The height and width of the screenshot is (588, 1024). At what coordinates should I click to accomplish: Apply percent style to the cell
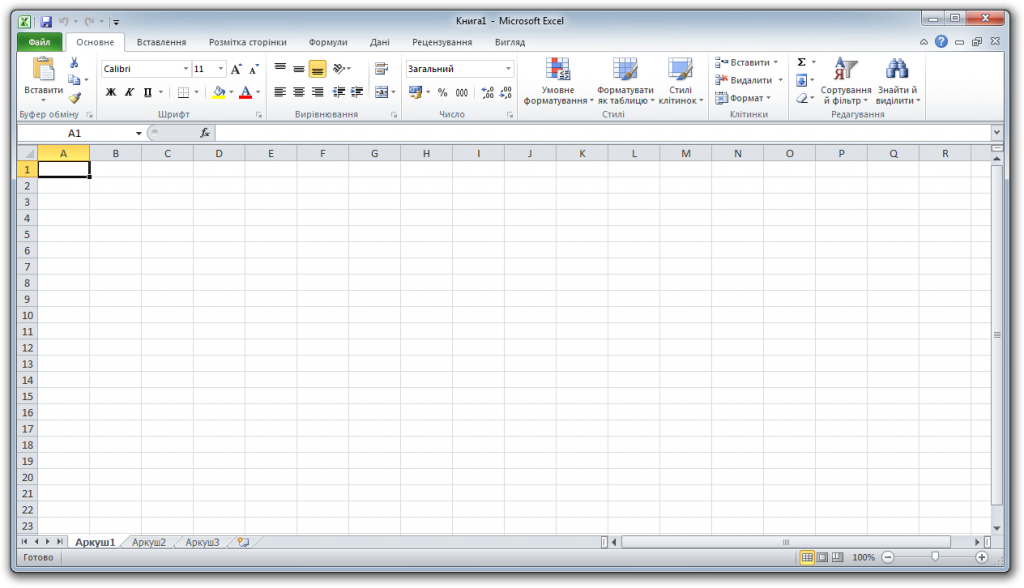click(x=443, y=93)
